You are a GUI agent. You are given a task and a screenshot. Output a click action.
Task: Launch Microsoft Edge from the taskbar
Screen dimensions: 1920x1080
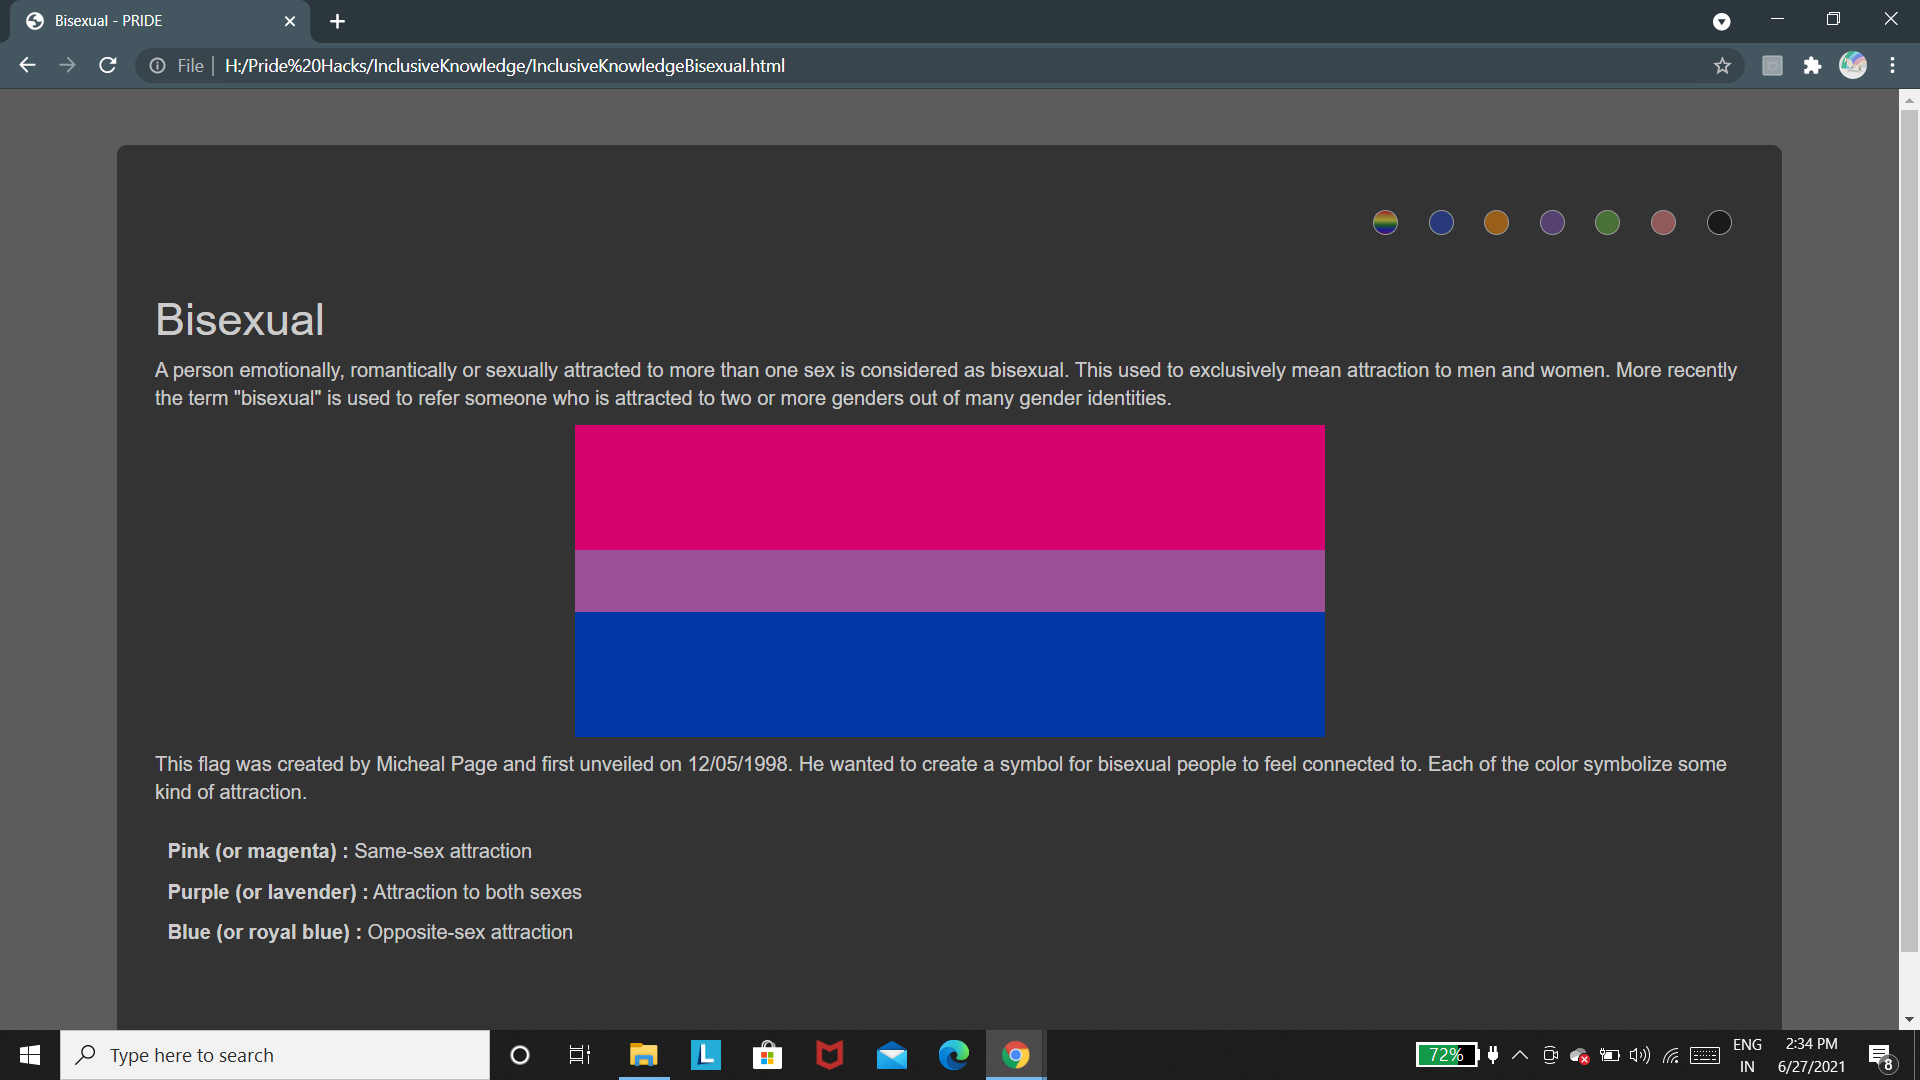pos(953,1054)
